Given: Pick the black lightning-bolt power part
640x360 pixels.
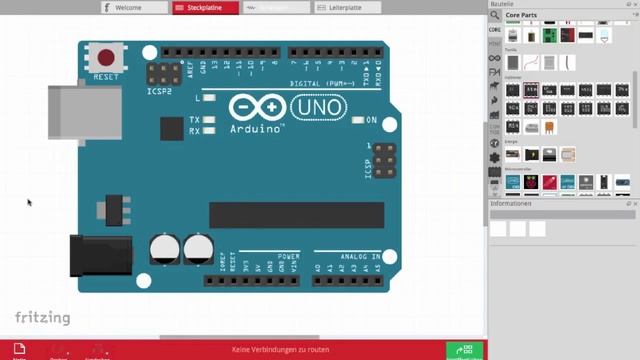Looking at the screenshot, I should 531,155.
